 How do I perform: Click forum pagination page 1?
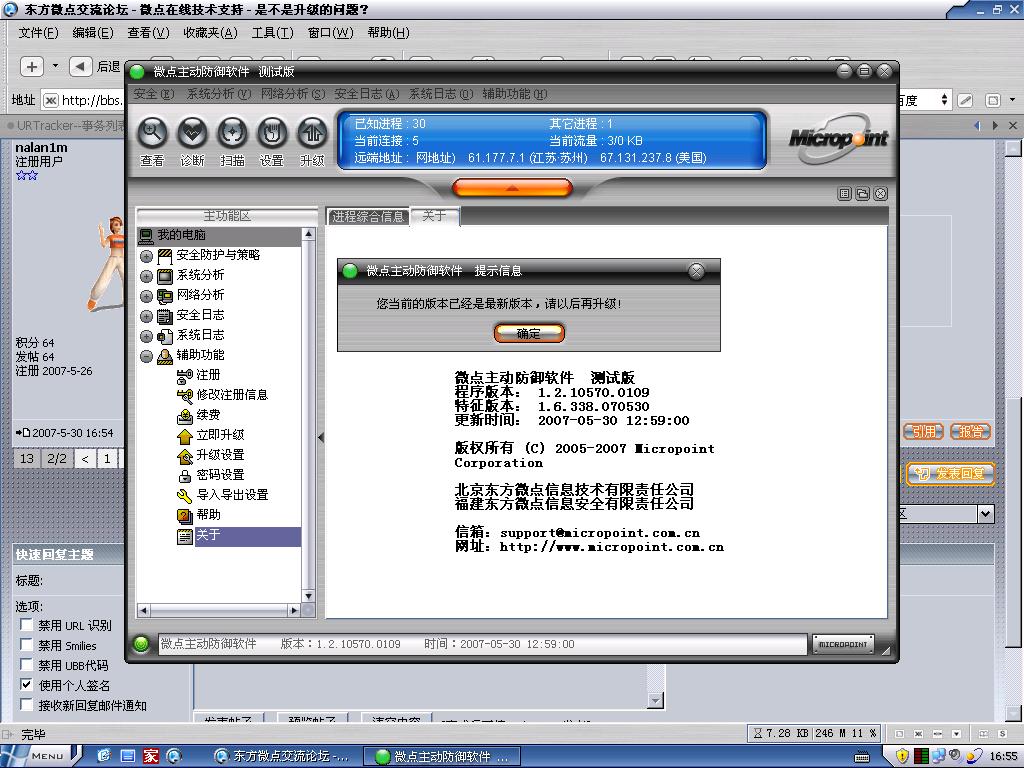pos(107,458)
